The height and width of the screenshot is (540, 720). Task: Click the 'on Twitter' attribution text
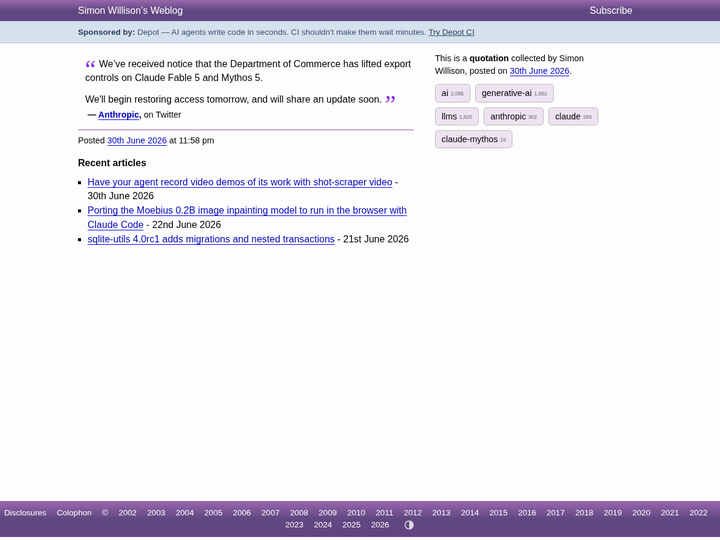click(x=163, y=115)
